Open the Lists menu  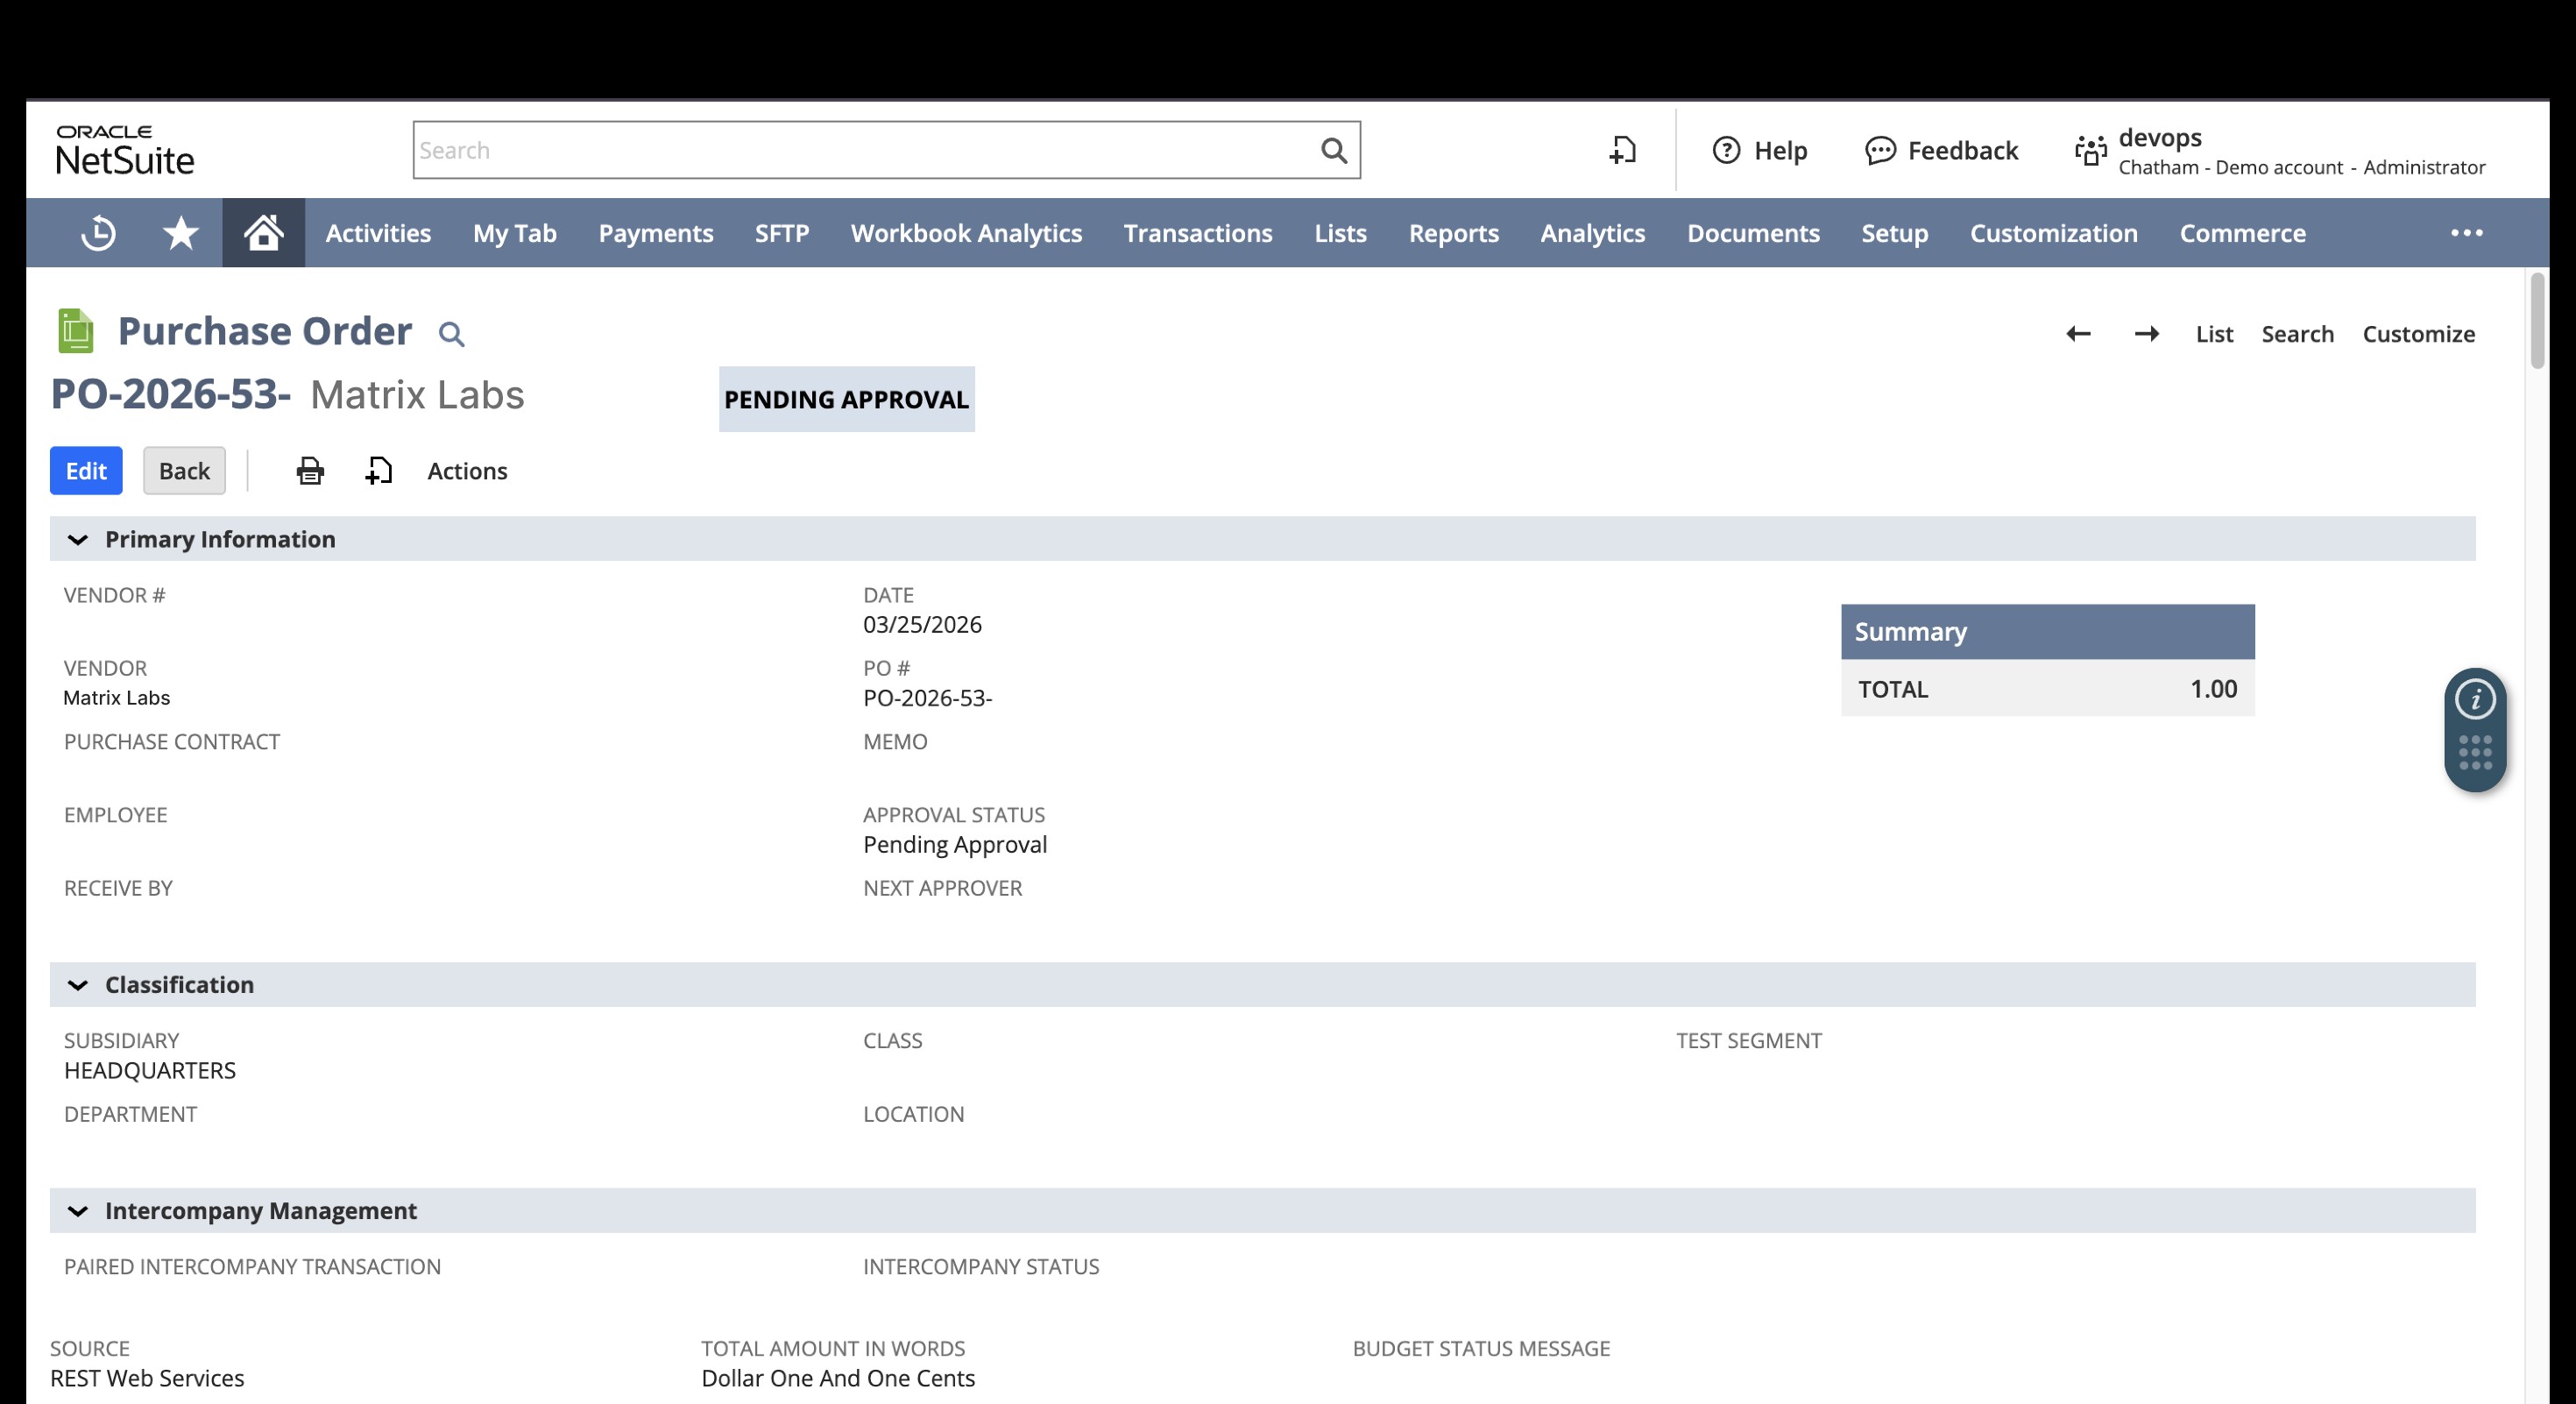point(1340,233)
